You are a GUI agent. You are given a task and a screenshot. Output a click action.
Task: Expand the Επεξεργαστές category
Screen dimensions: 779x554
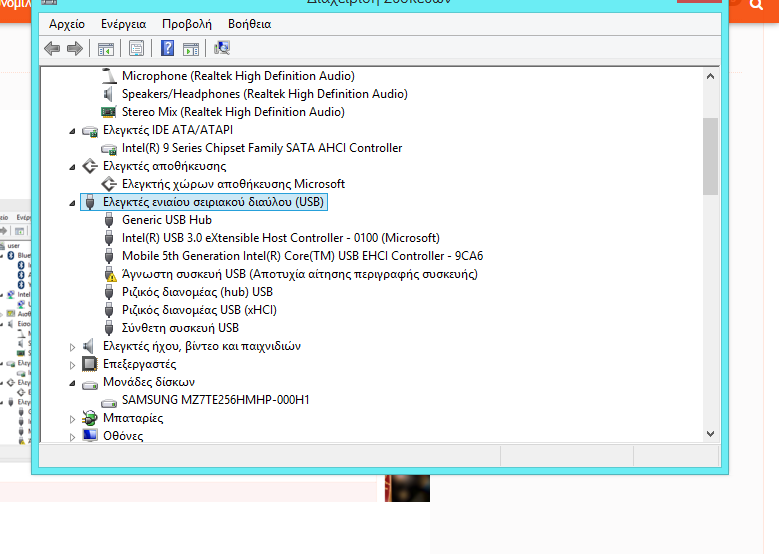point(72,365)
